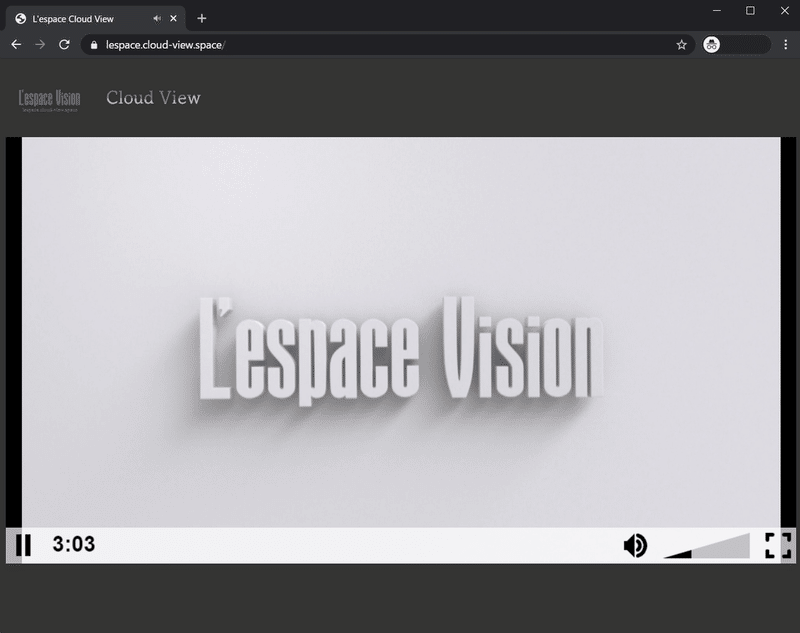Minimize the browser window
The image size is (800, 633).
[x=717, y=11]
